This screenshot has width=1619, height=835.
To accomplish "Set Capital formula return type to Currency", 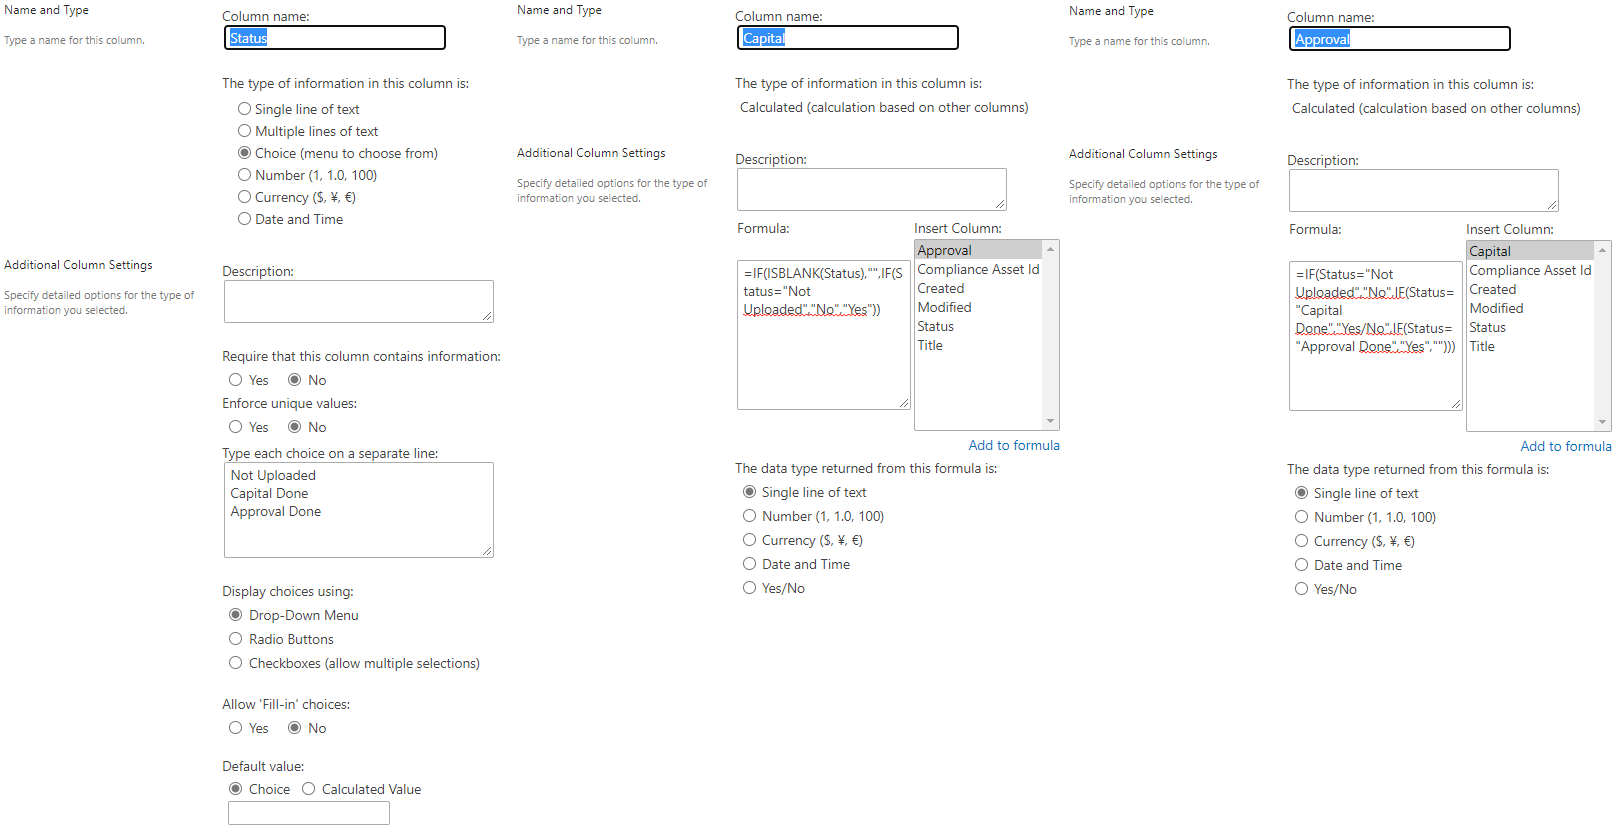I will pyautogui.click(x=749, y=540).
